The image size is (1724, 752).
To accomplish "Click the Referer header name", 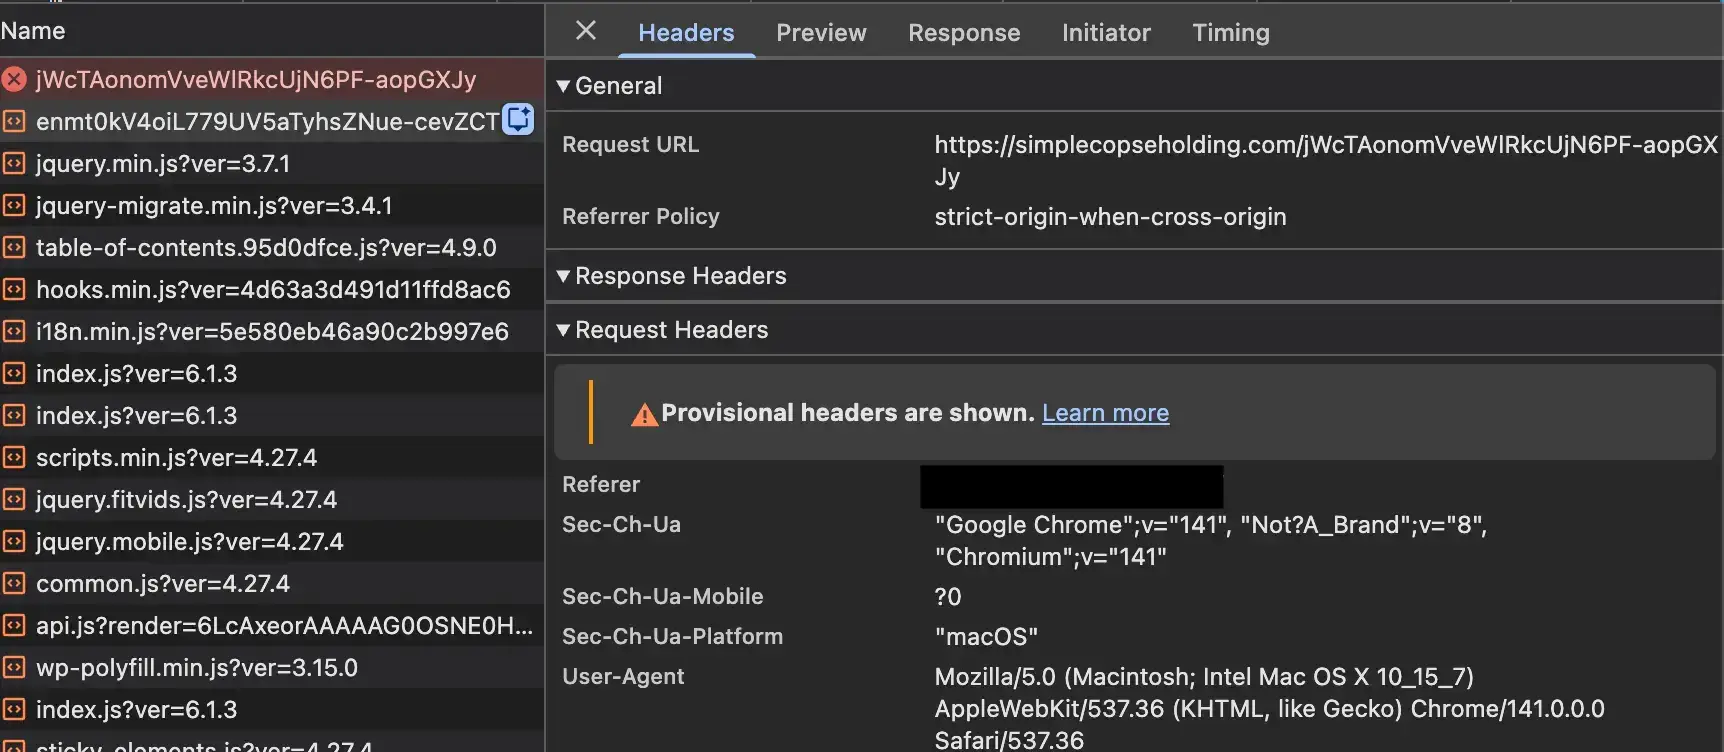I will click(x=601, y=484).
